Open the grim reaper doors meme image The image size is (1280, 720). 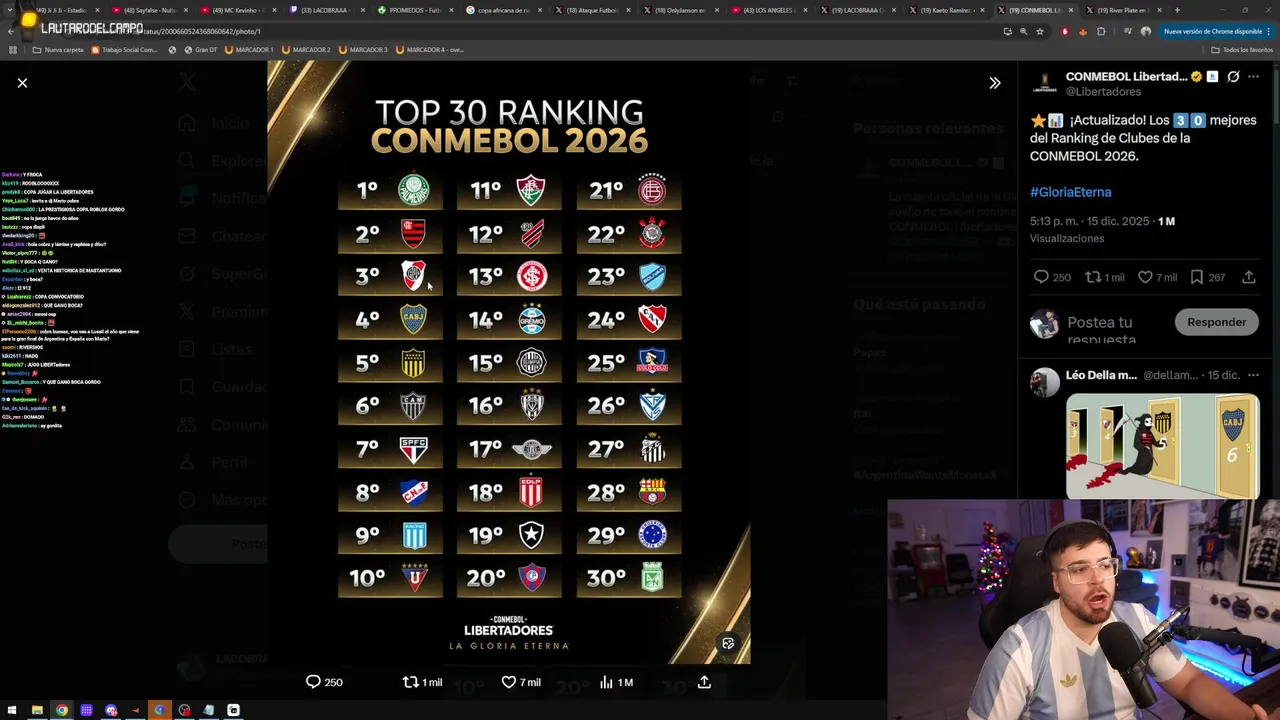click(x=1162, y=446)
